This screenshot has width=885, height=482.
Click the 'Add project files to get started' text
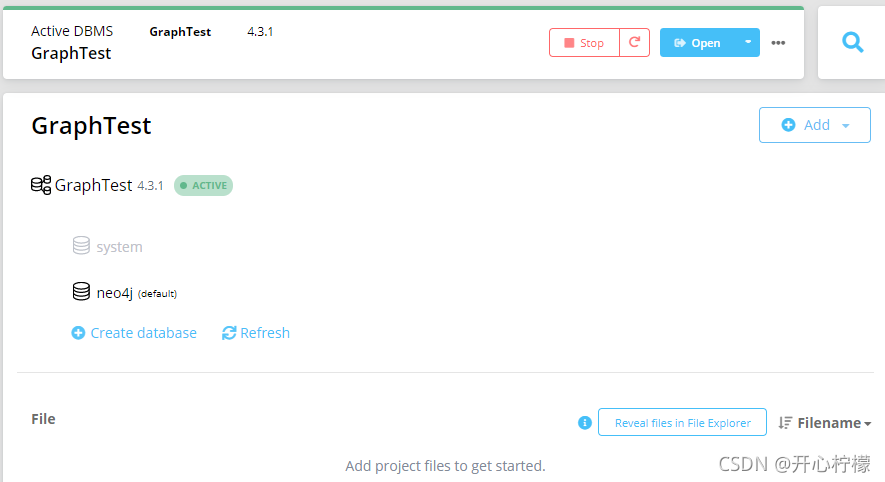click(x=445, y=466)
